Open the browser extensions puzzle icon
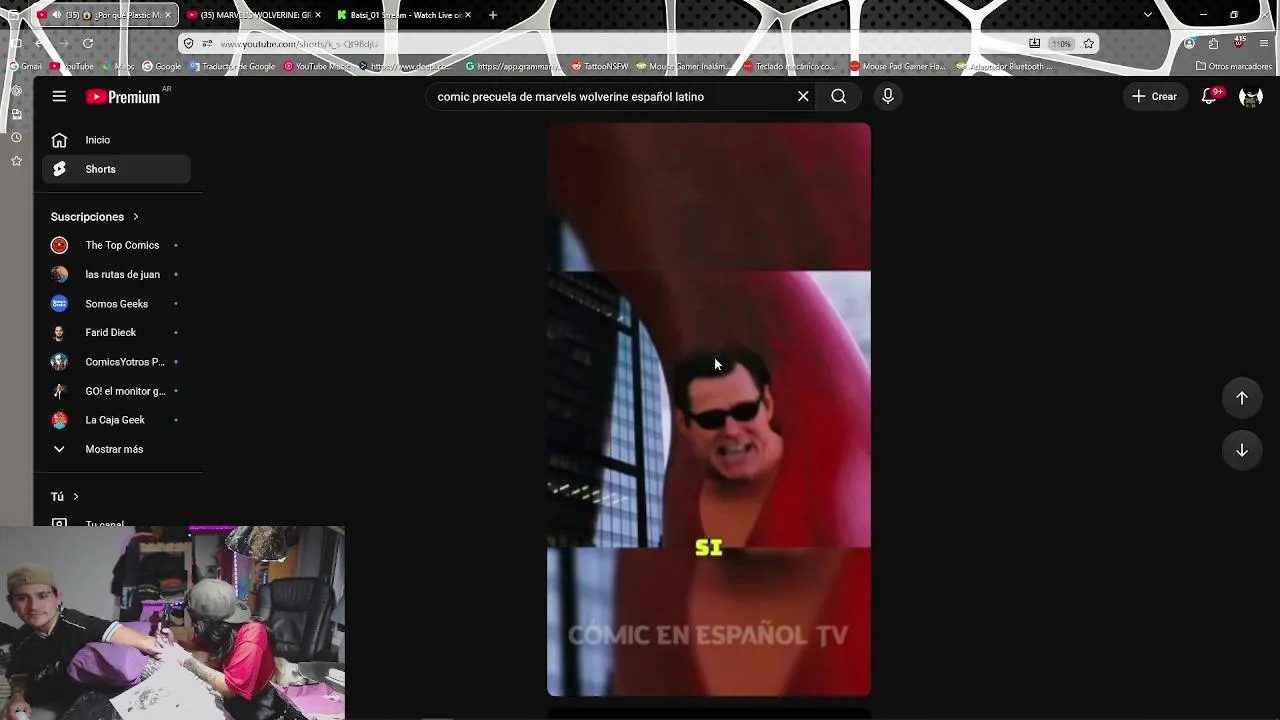This screenshot has width=1280, height=720. pyautogui.click(x=1213, y=43)
